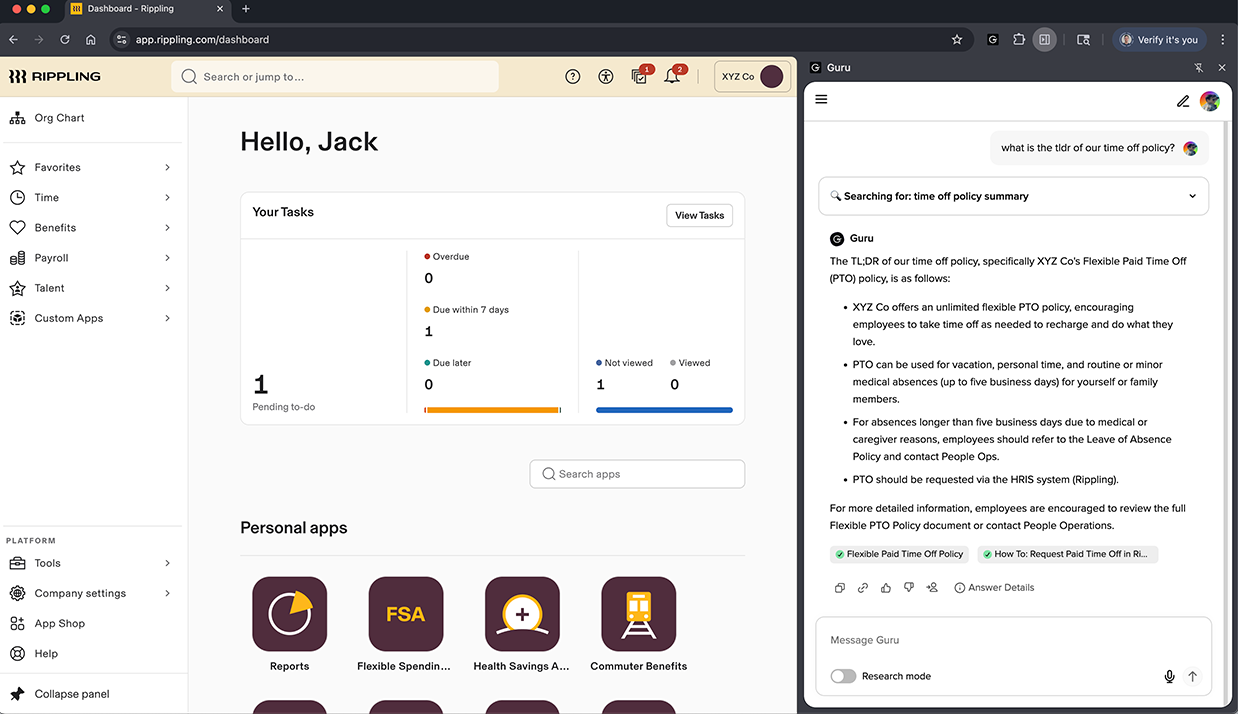The width and height of the screenshot is (1238, 714).
Task: Click the browser address bar URL
Action: tap(202, 40)
